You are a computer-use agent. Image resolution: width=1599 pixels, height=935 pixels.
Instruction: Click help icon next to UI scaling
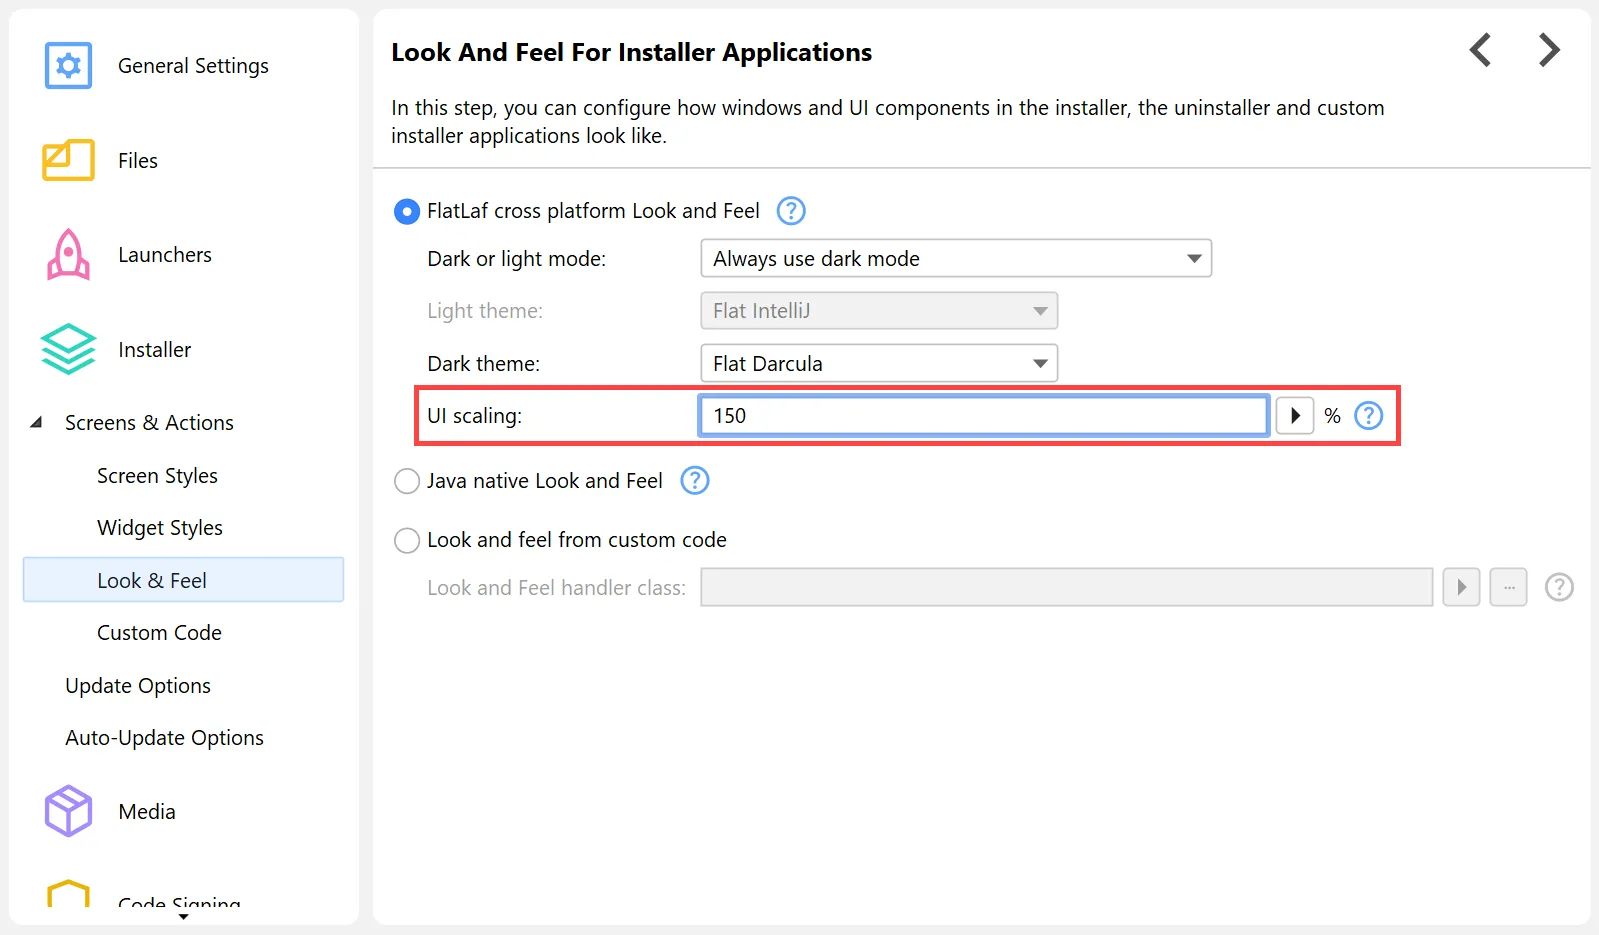click(x=1368, y=416)
